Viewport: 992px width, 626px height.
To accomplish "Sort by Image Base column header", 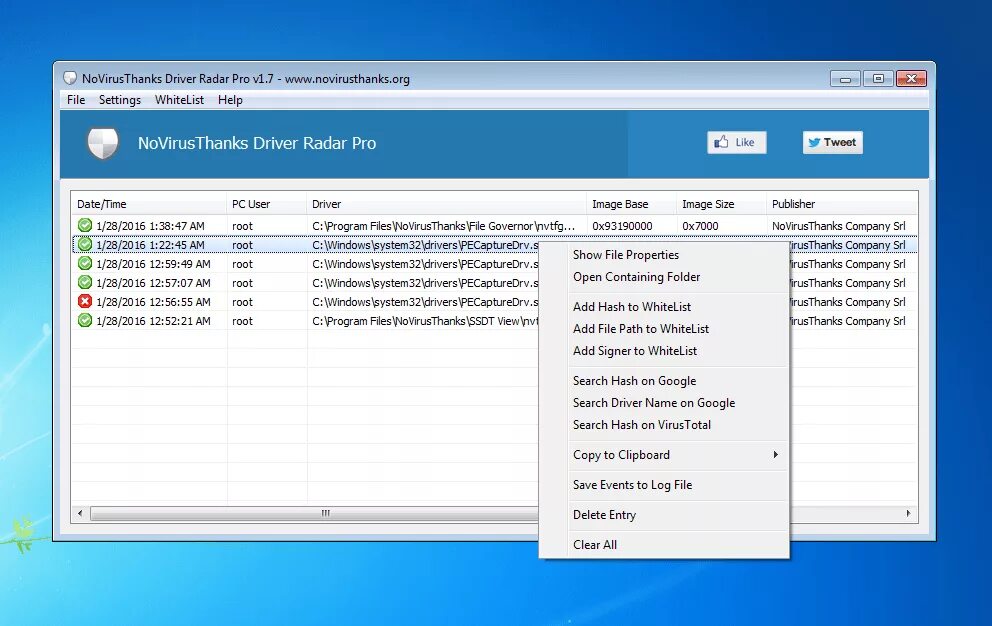I will 631,204.
